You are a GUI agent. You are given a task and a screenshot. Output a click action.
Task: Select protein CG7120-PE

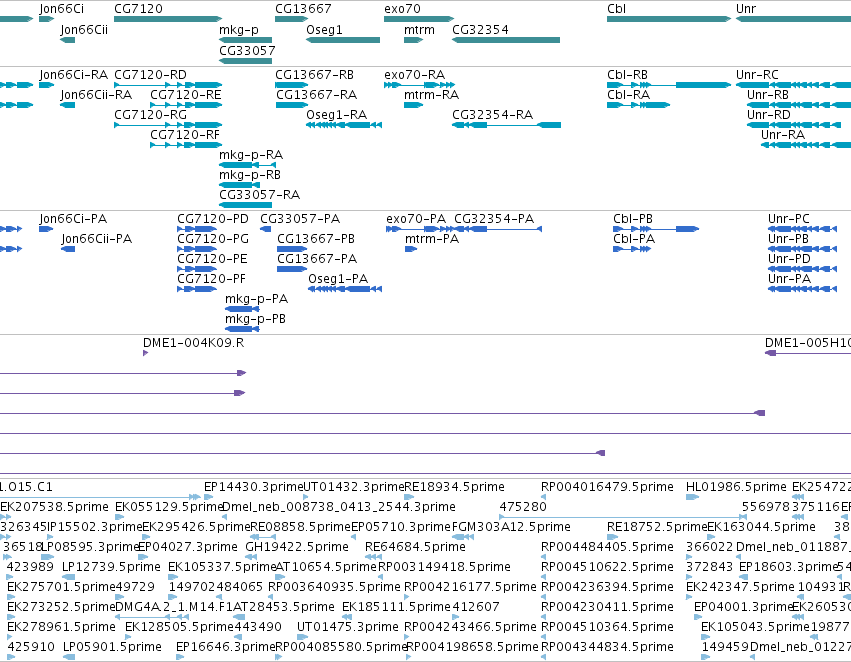click(197, 269)
